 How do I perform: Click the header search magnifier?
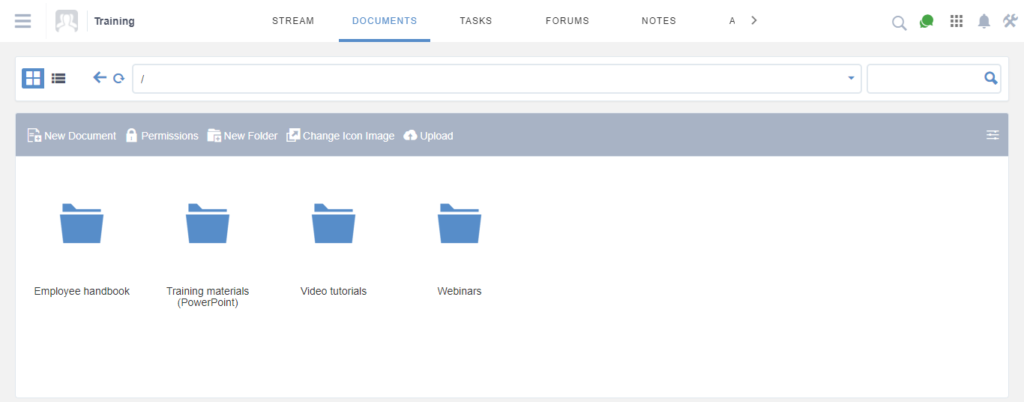click(x=899, y=23)
